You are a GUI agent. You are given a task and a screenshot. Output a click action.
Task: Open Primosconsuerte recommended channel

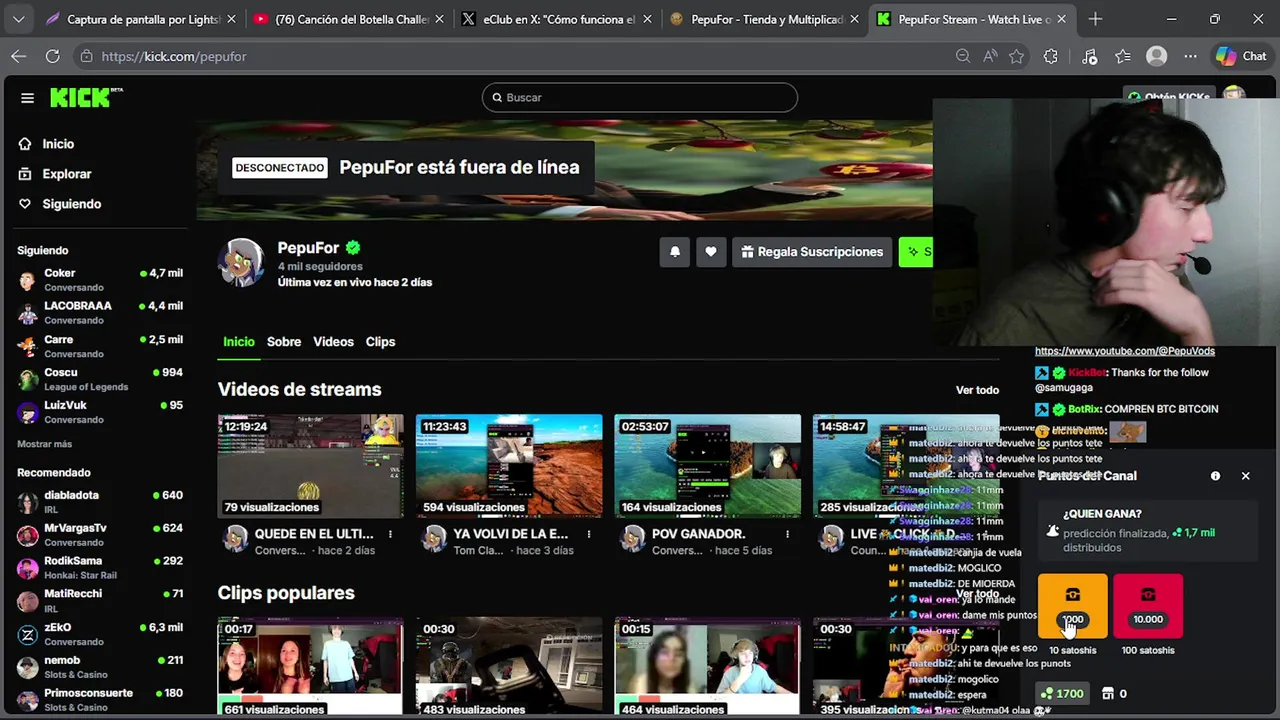[x=100, y=700]
